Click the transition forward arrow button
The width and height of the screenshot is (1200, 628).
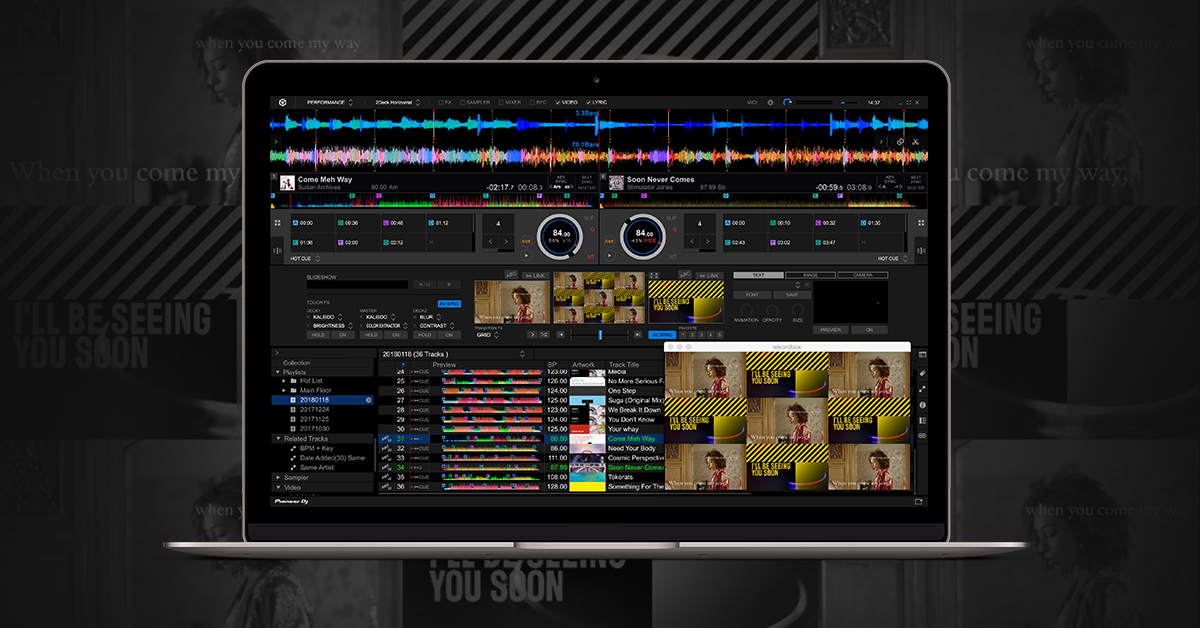click(x=532, y=334)
